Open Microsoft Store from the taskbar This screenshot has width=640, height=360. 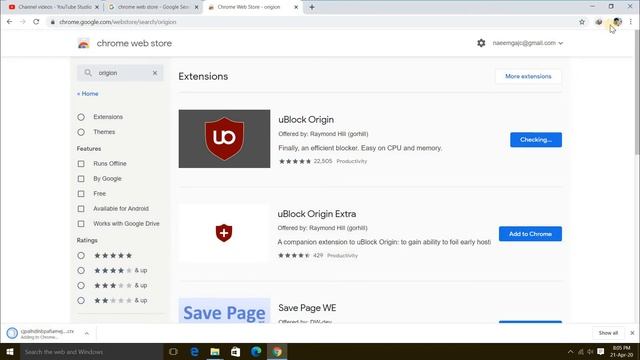pos(236,351)
